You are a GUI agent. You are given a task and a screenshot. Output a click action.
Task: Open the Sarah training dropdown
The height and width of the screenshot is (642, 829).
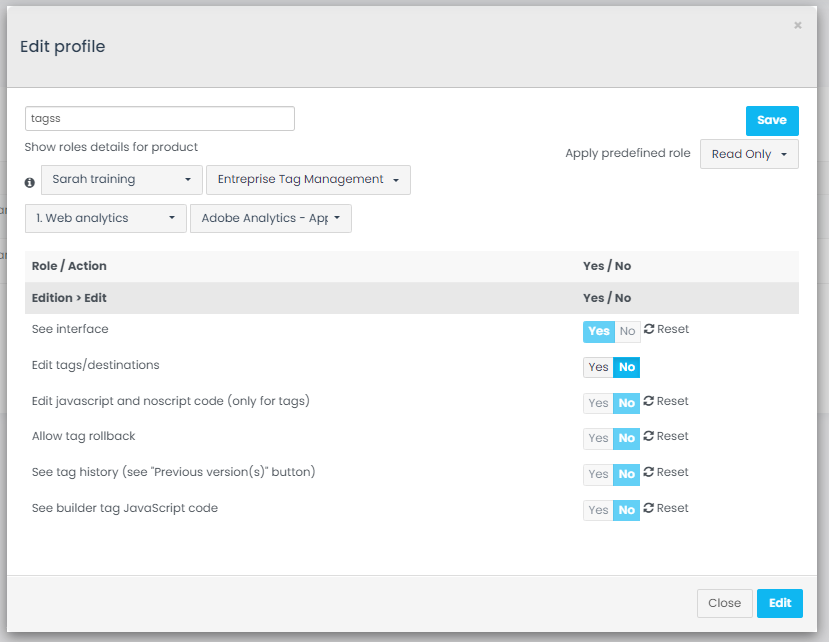(x=122, y=180)
